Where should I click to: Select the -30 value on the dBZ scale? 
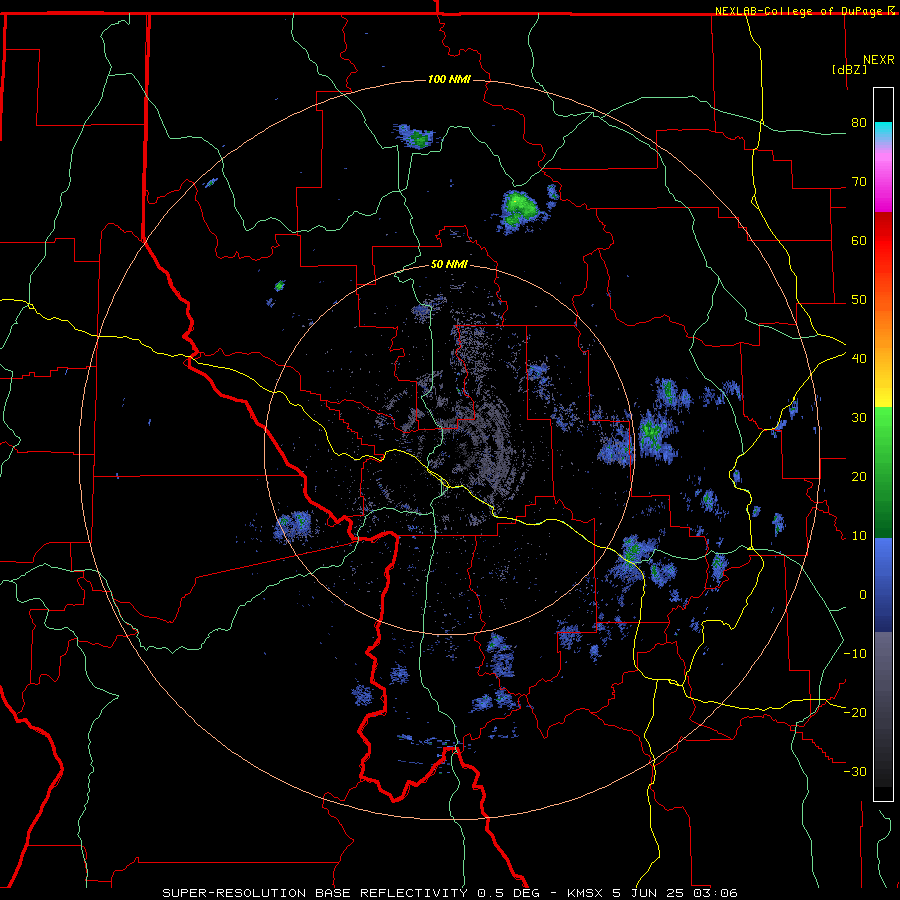tap(855, 772)
